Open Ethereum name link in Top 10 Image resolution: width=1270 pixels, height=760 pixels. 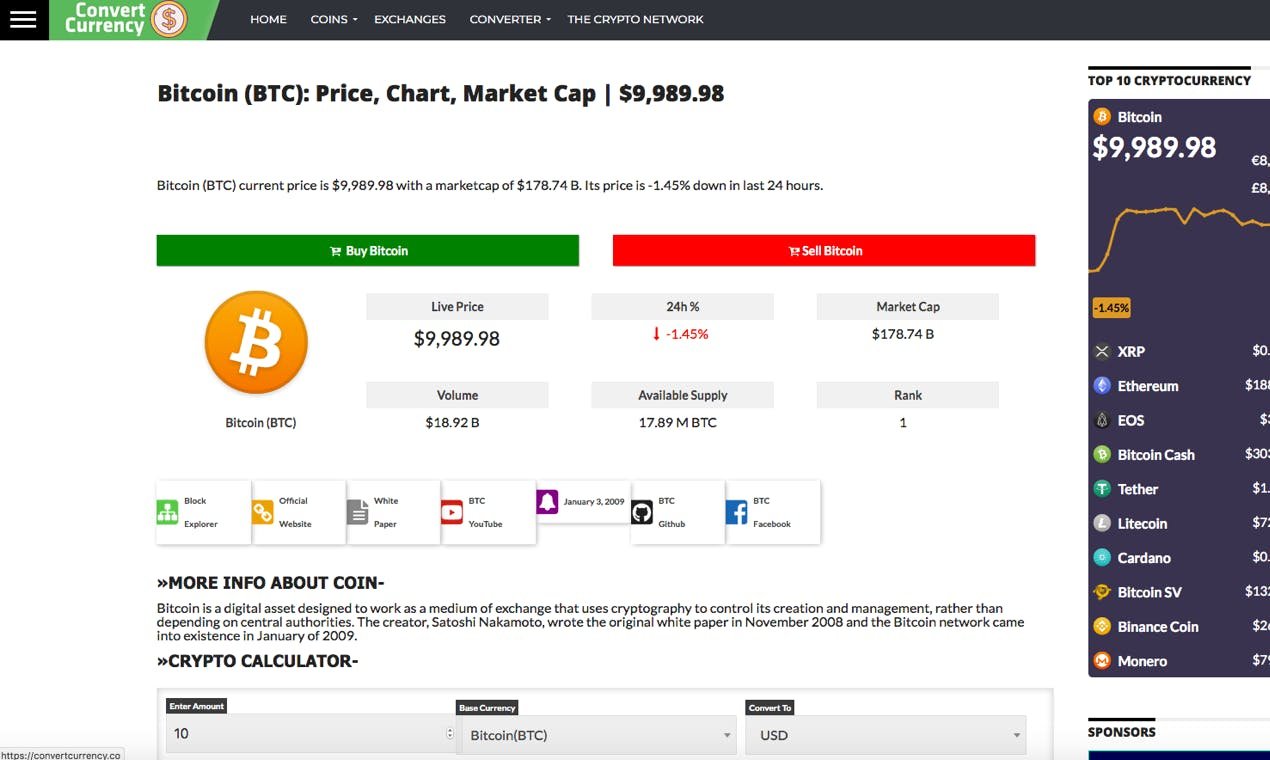click(1148, 386)
